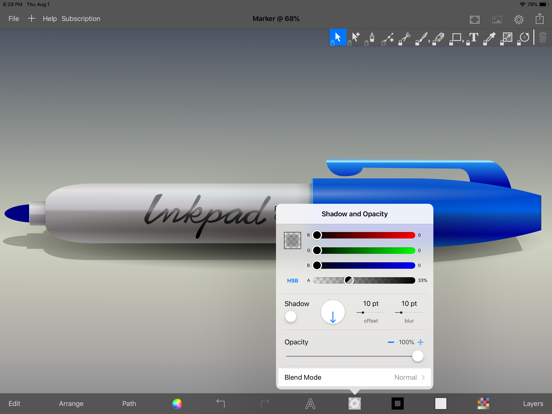
Task: Select the Rectangle shape tool
Action: pos(456,38)
